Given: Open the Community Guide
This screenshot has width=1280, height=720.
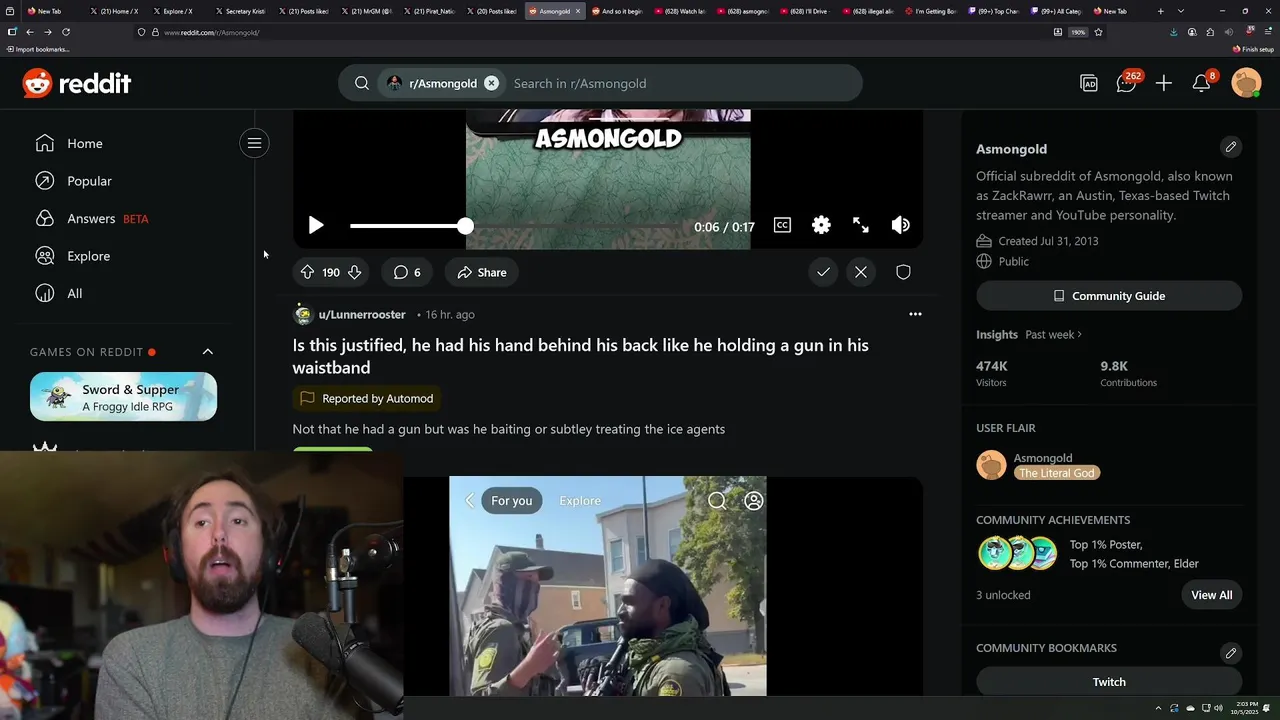Looking at the screenshot, I should (x=1109, y=296).
